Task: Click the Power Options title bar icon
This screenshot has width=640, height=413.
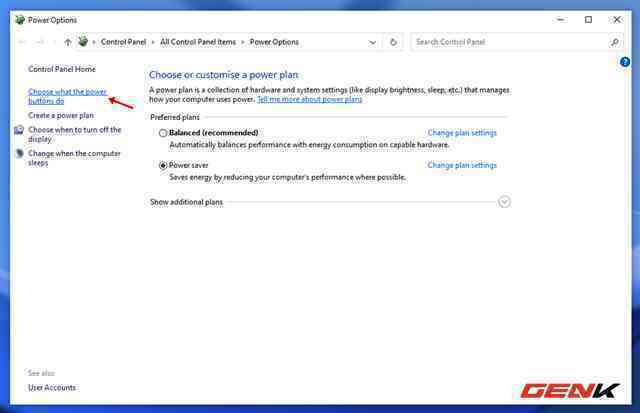Action: [20, 20]
